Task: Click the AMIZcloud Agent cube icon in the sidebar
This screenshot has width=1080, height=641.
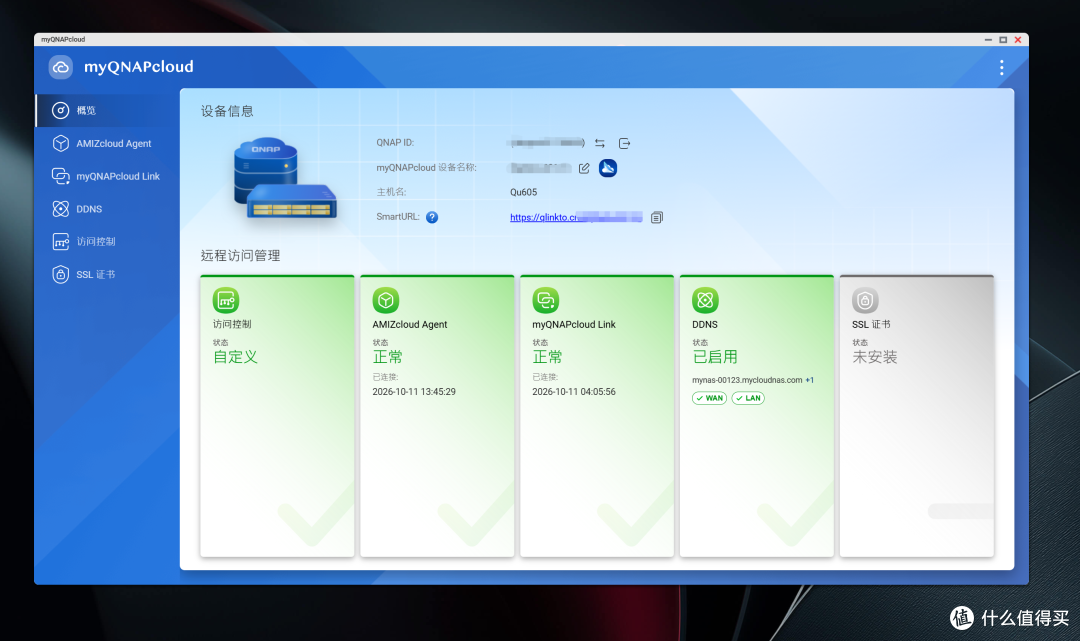Action: click(61, 143)
